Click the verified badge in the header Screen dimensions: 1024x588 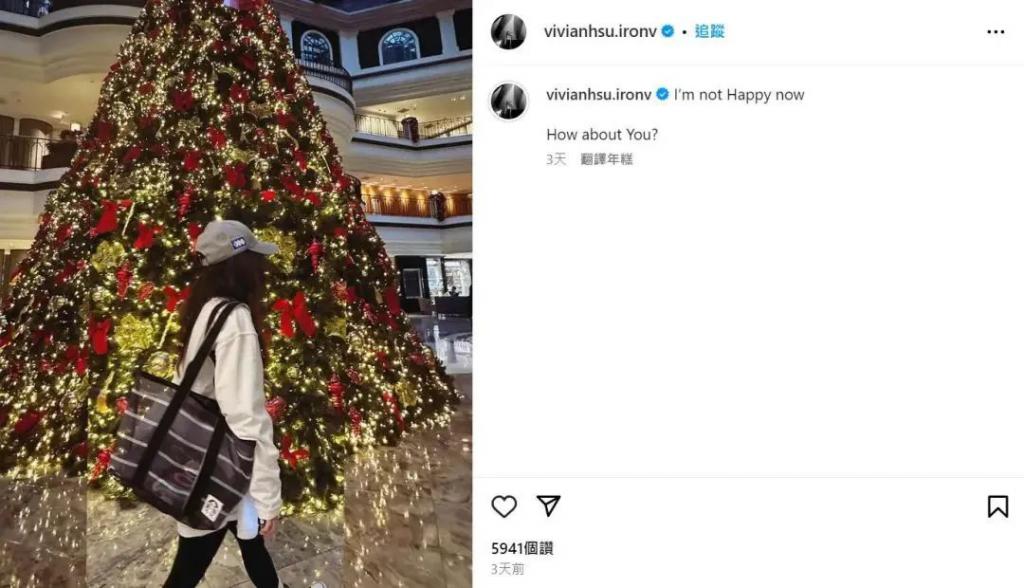click(x=668, y=31)
